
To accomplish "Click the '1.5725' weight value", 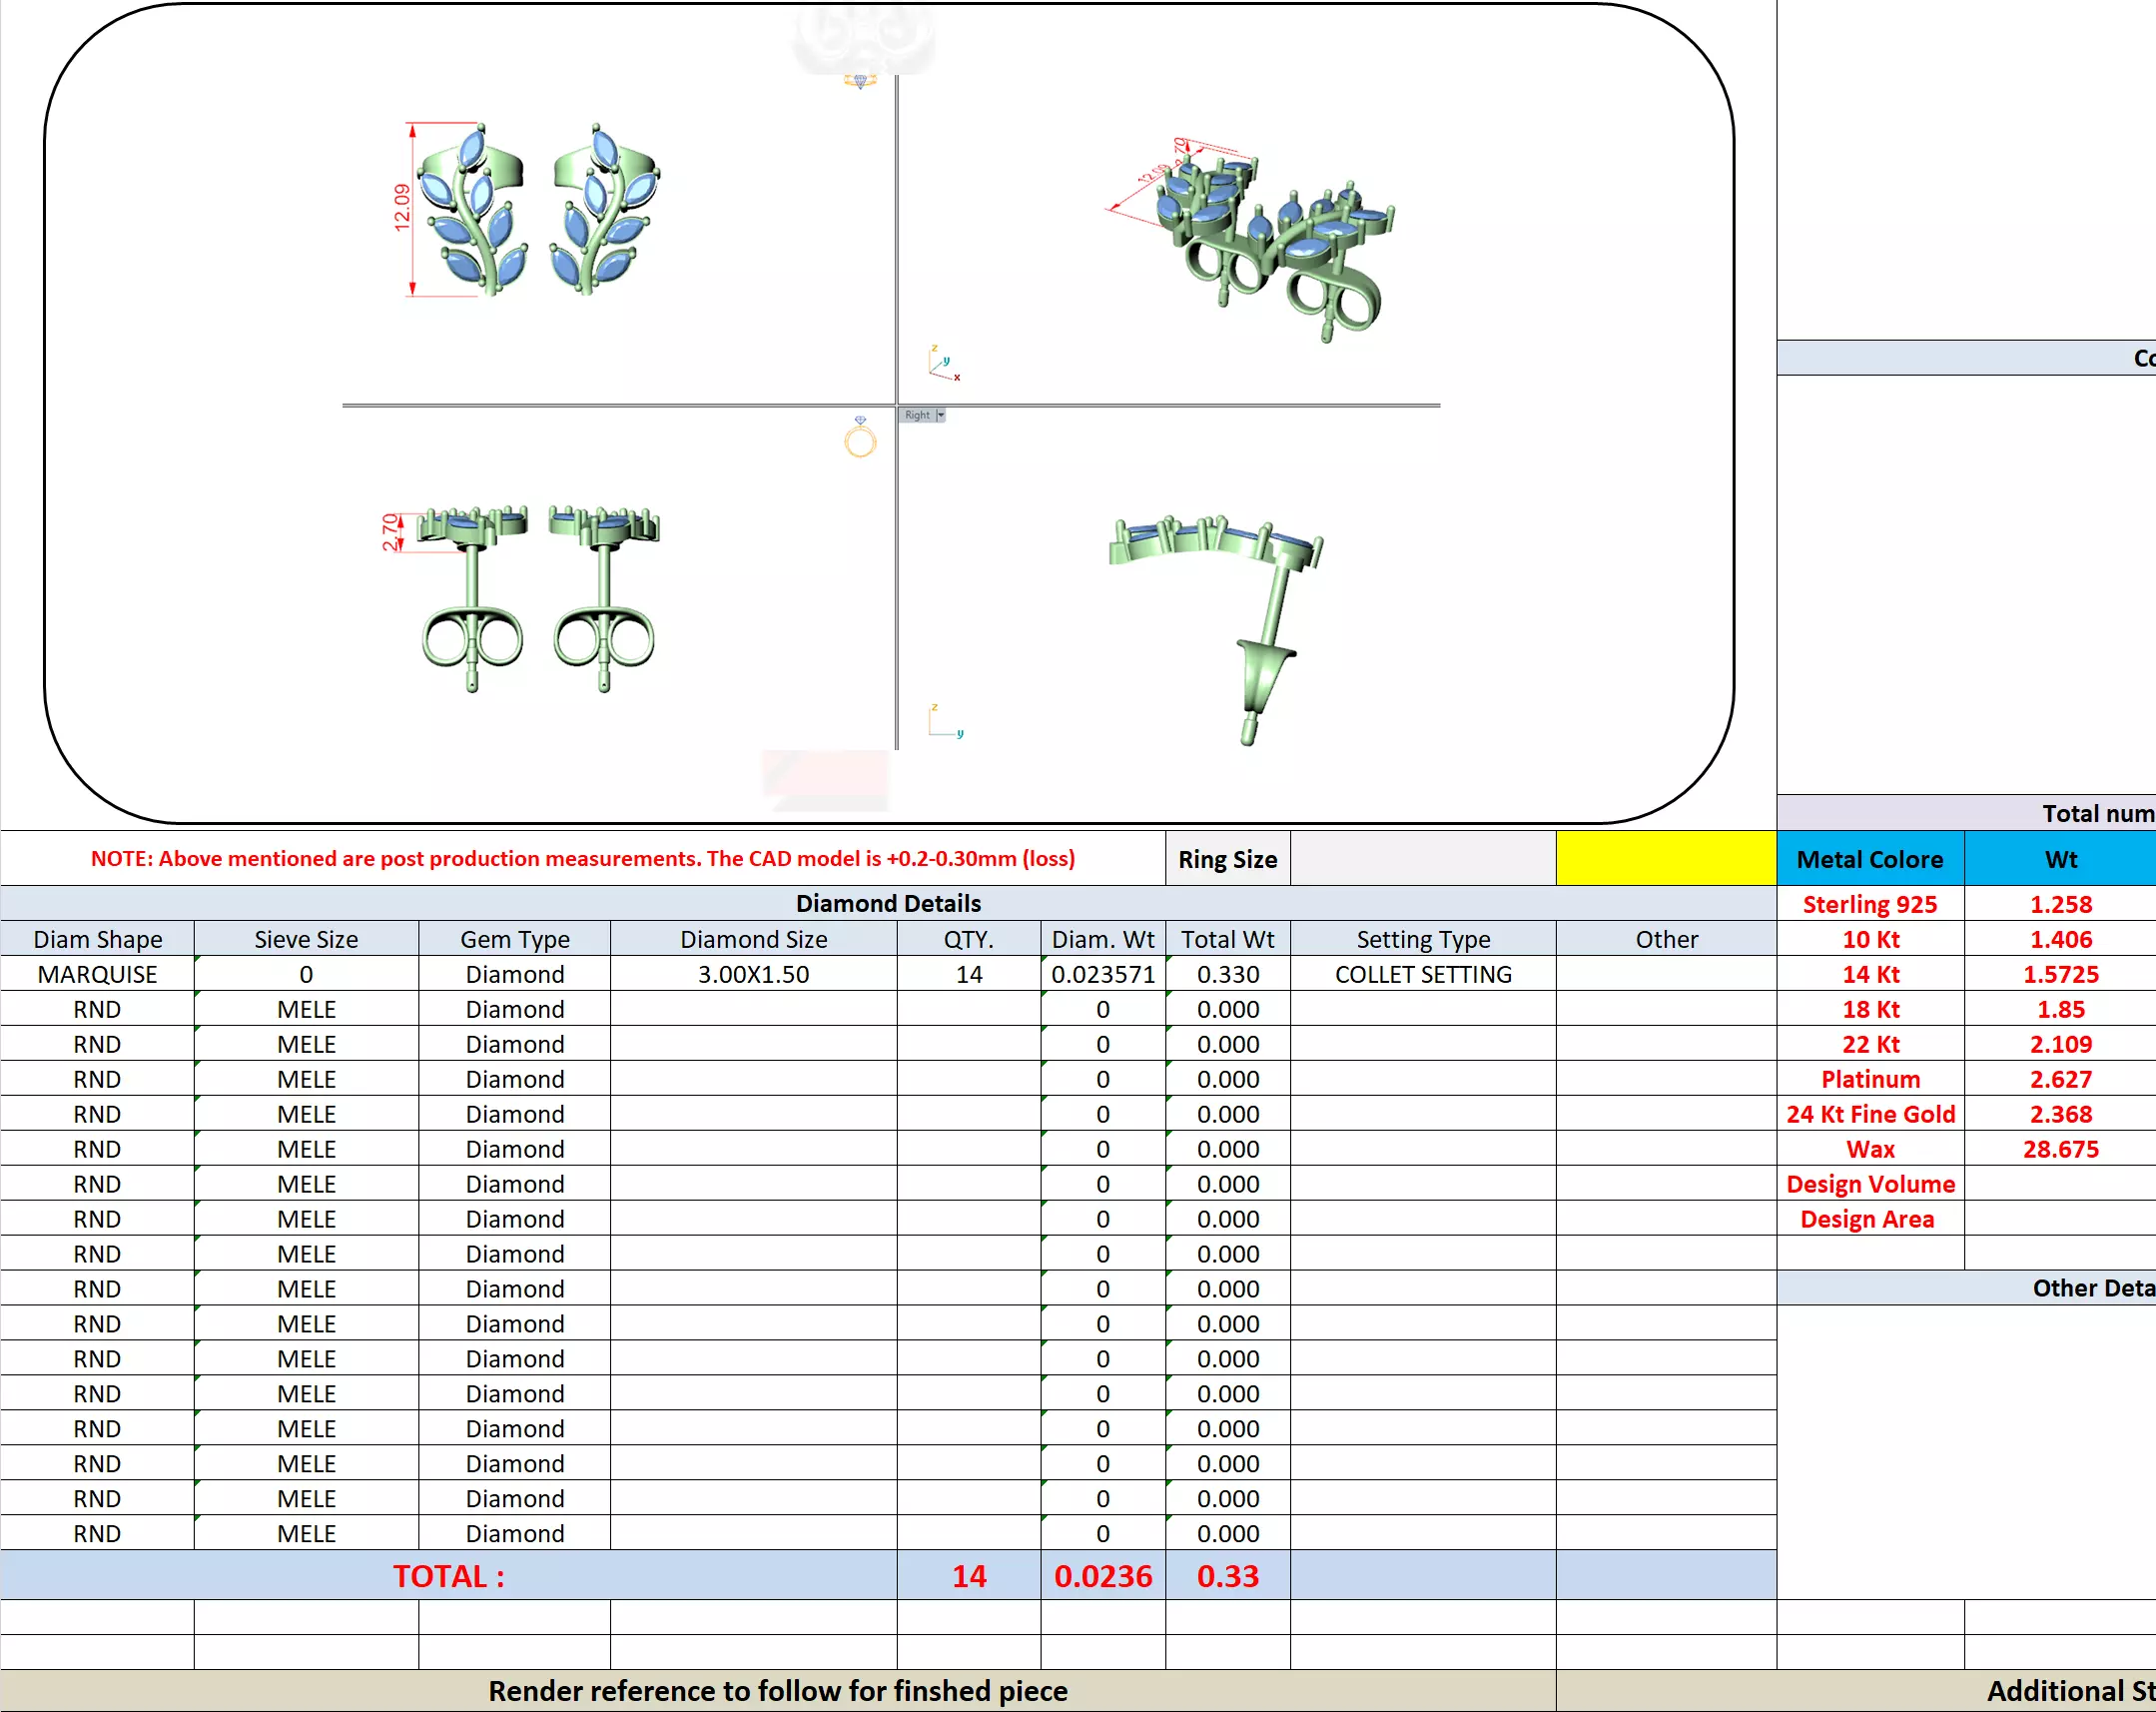I will [x=2060, y=974].
